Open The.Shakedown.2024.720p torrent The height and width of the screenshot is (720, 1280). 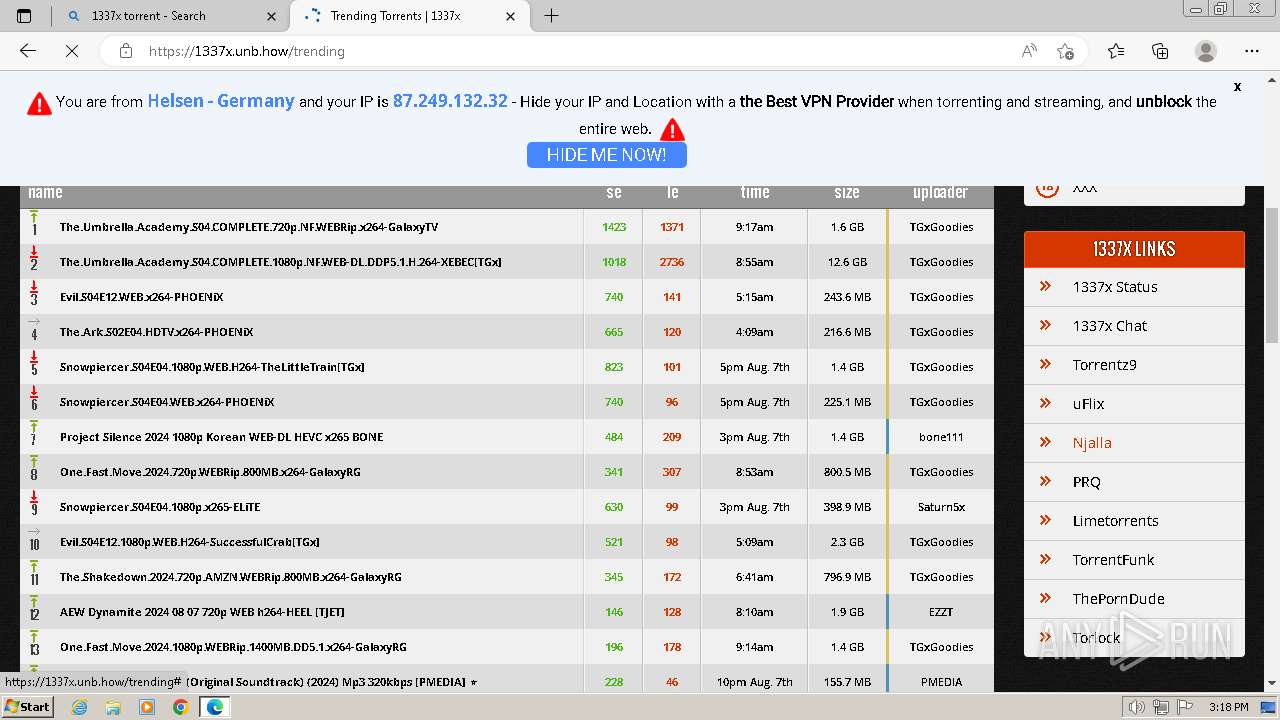[231, 577]
